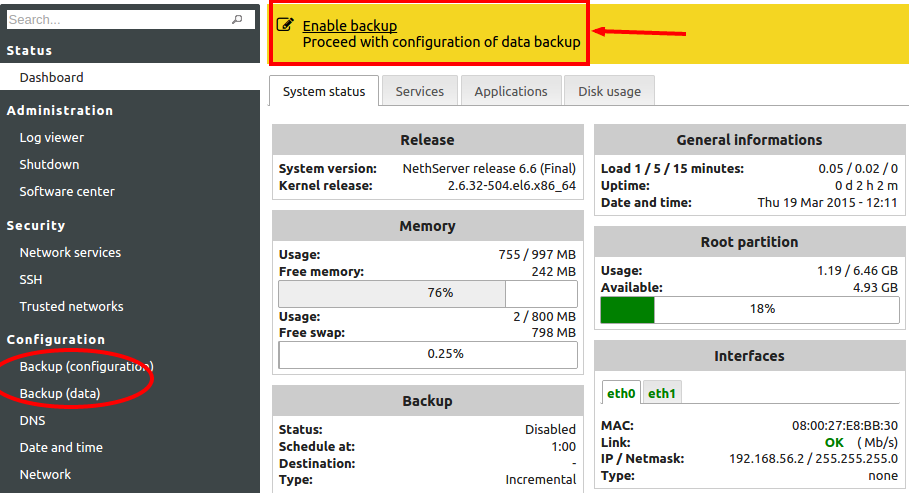Open the Log viewer page
Viewport: 909px width, 493px height.
tap(52, 137)
